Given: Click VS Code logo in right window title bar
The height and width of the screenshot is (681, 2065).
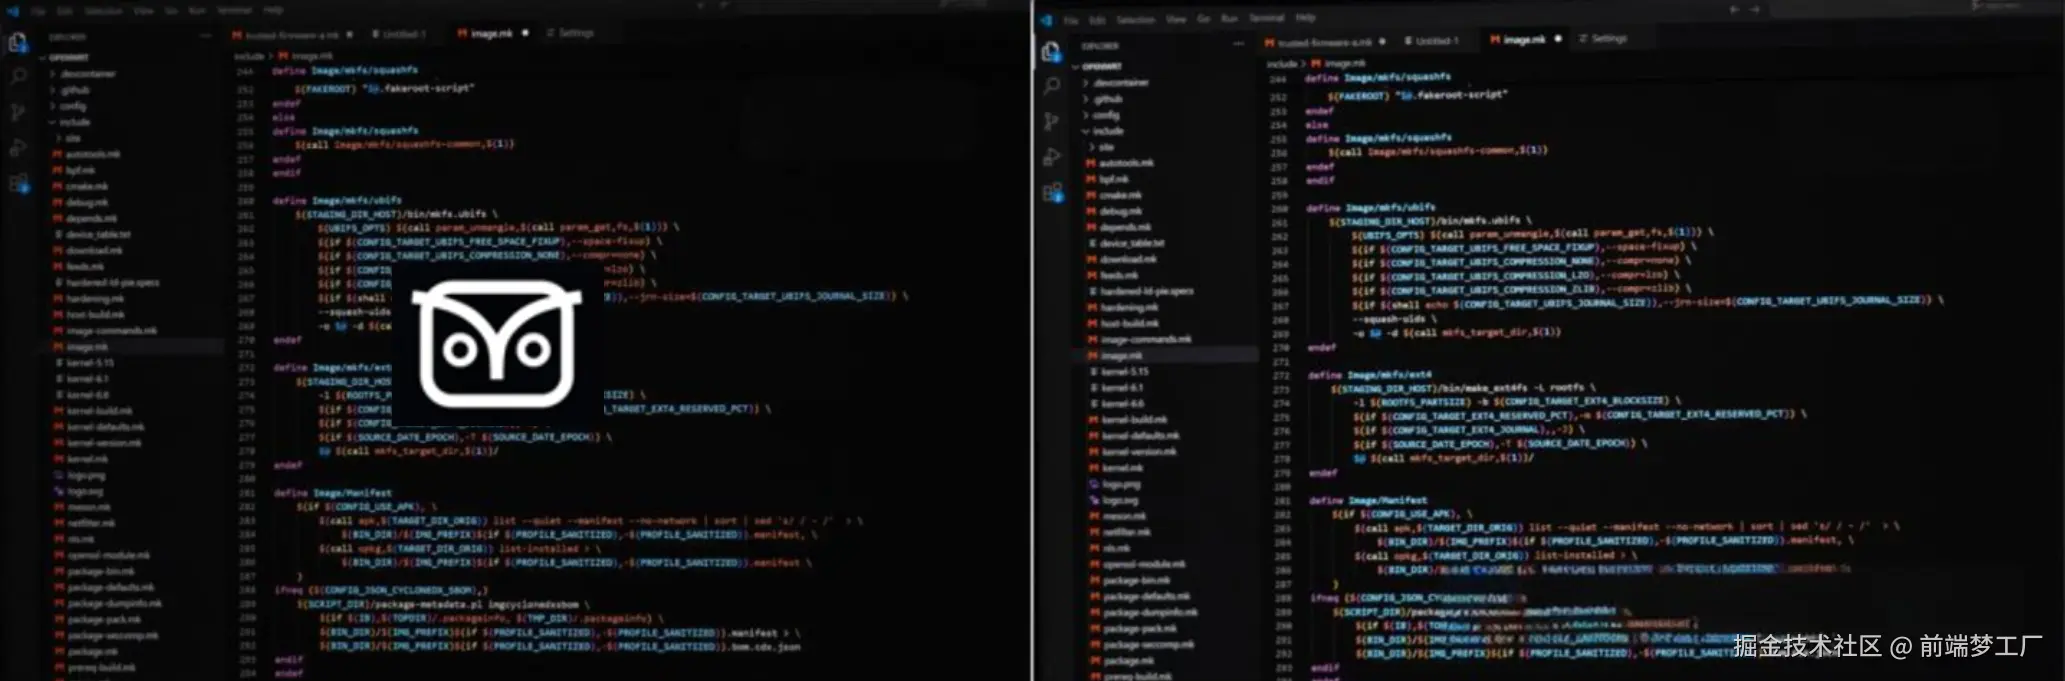Looking at the screenshot, I should [x=1045, y=19].
